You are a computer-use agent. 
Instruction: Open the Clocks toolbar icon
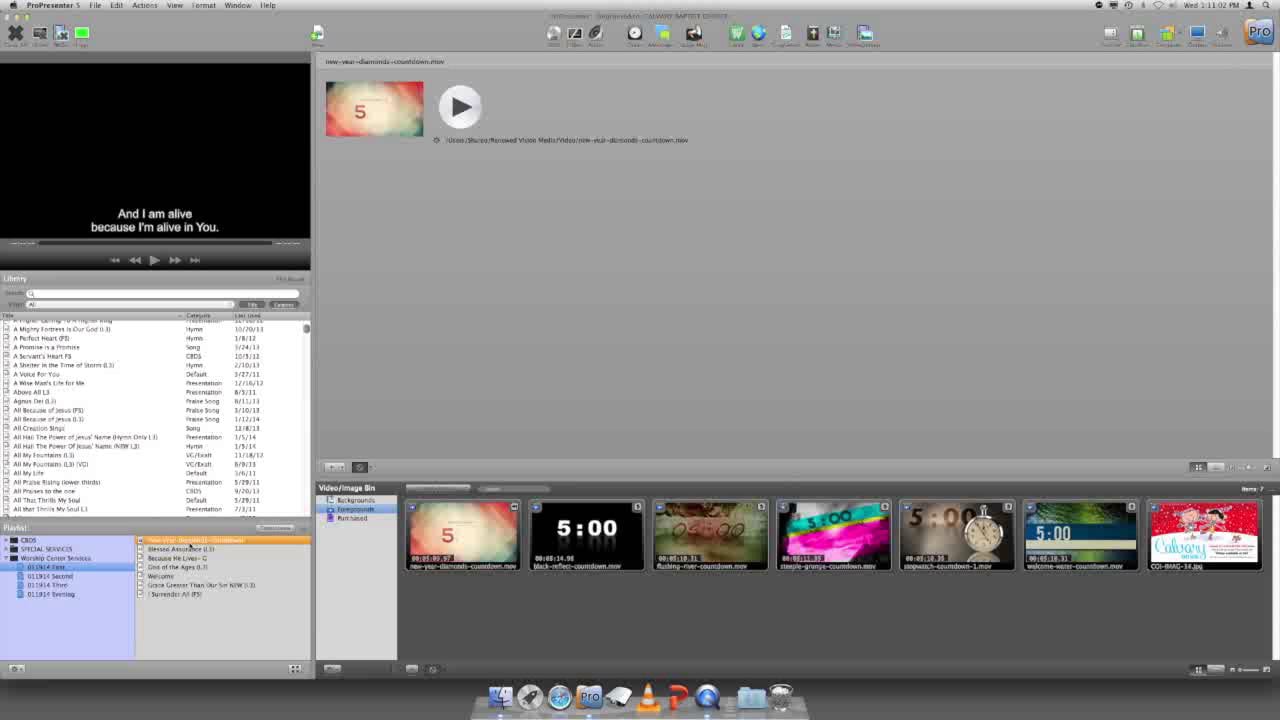pyautogui.click(x=634, y=33)
